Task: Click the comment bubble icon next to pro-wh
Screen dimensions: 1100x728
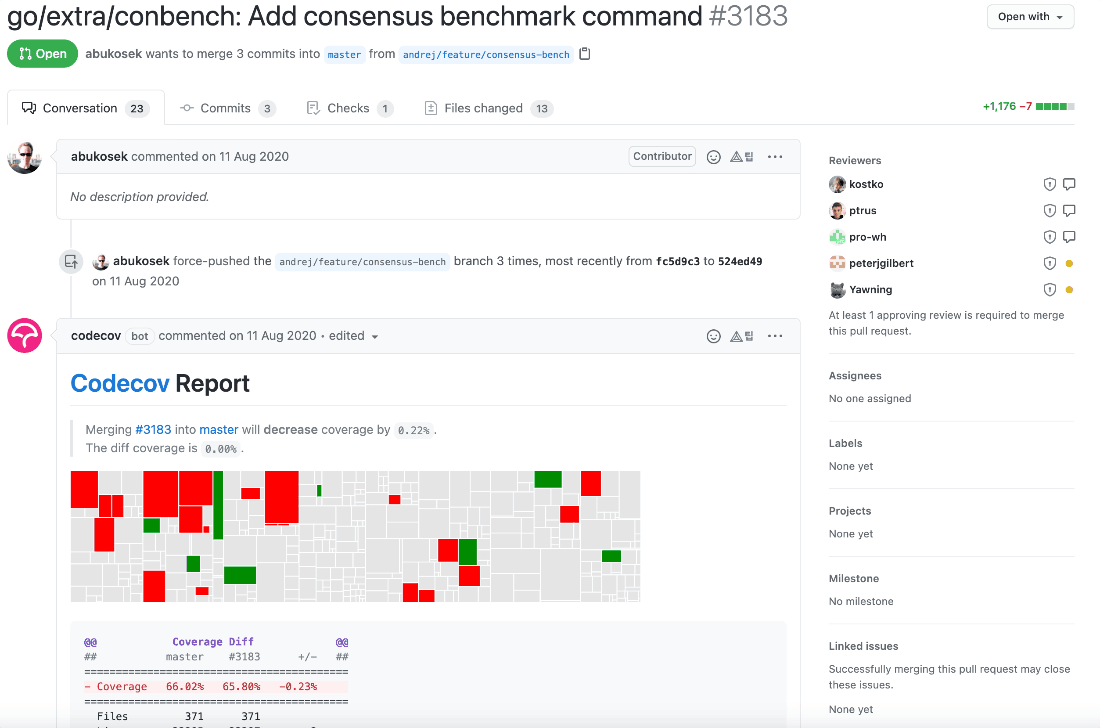Action: point(1069,237)
